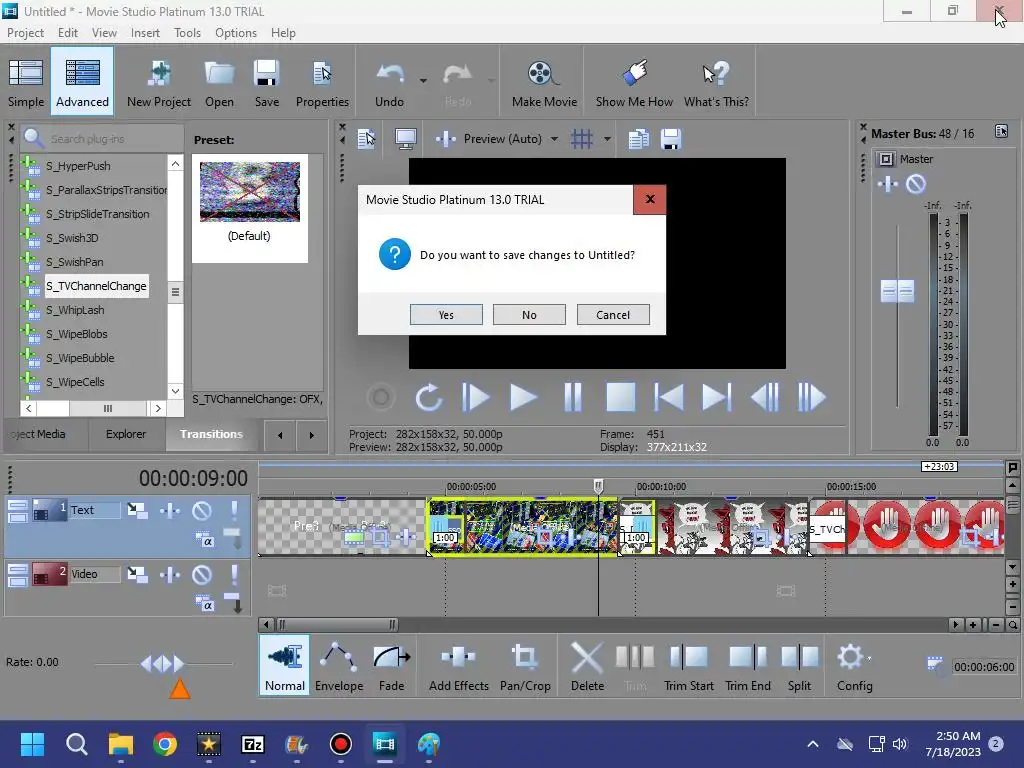1024x768 pixels.
Task: Click Trim End icon
Action: pyautogui.click(x=748, y=666)
